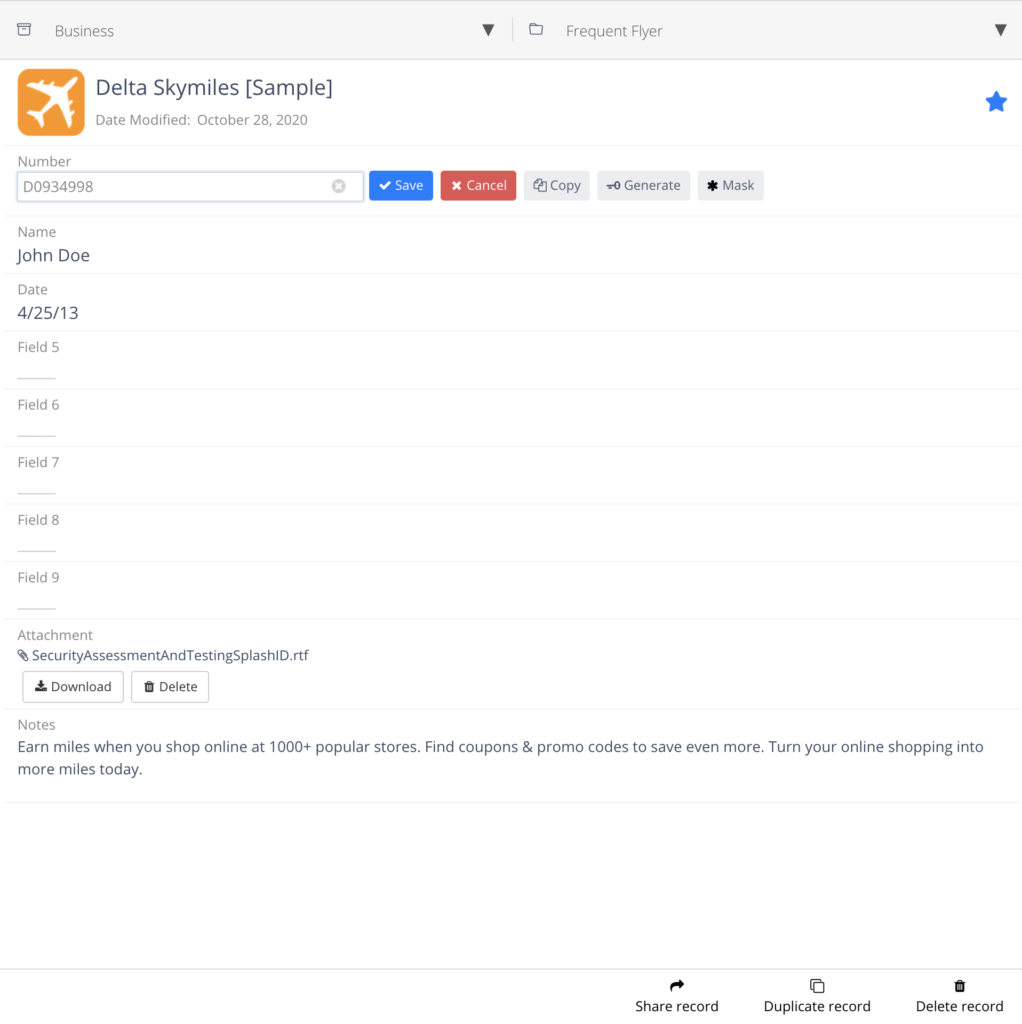
Task: Clear the Number field with the x icon
Action: pos(339,186)
